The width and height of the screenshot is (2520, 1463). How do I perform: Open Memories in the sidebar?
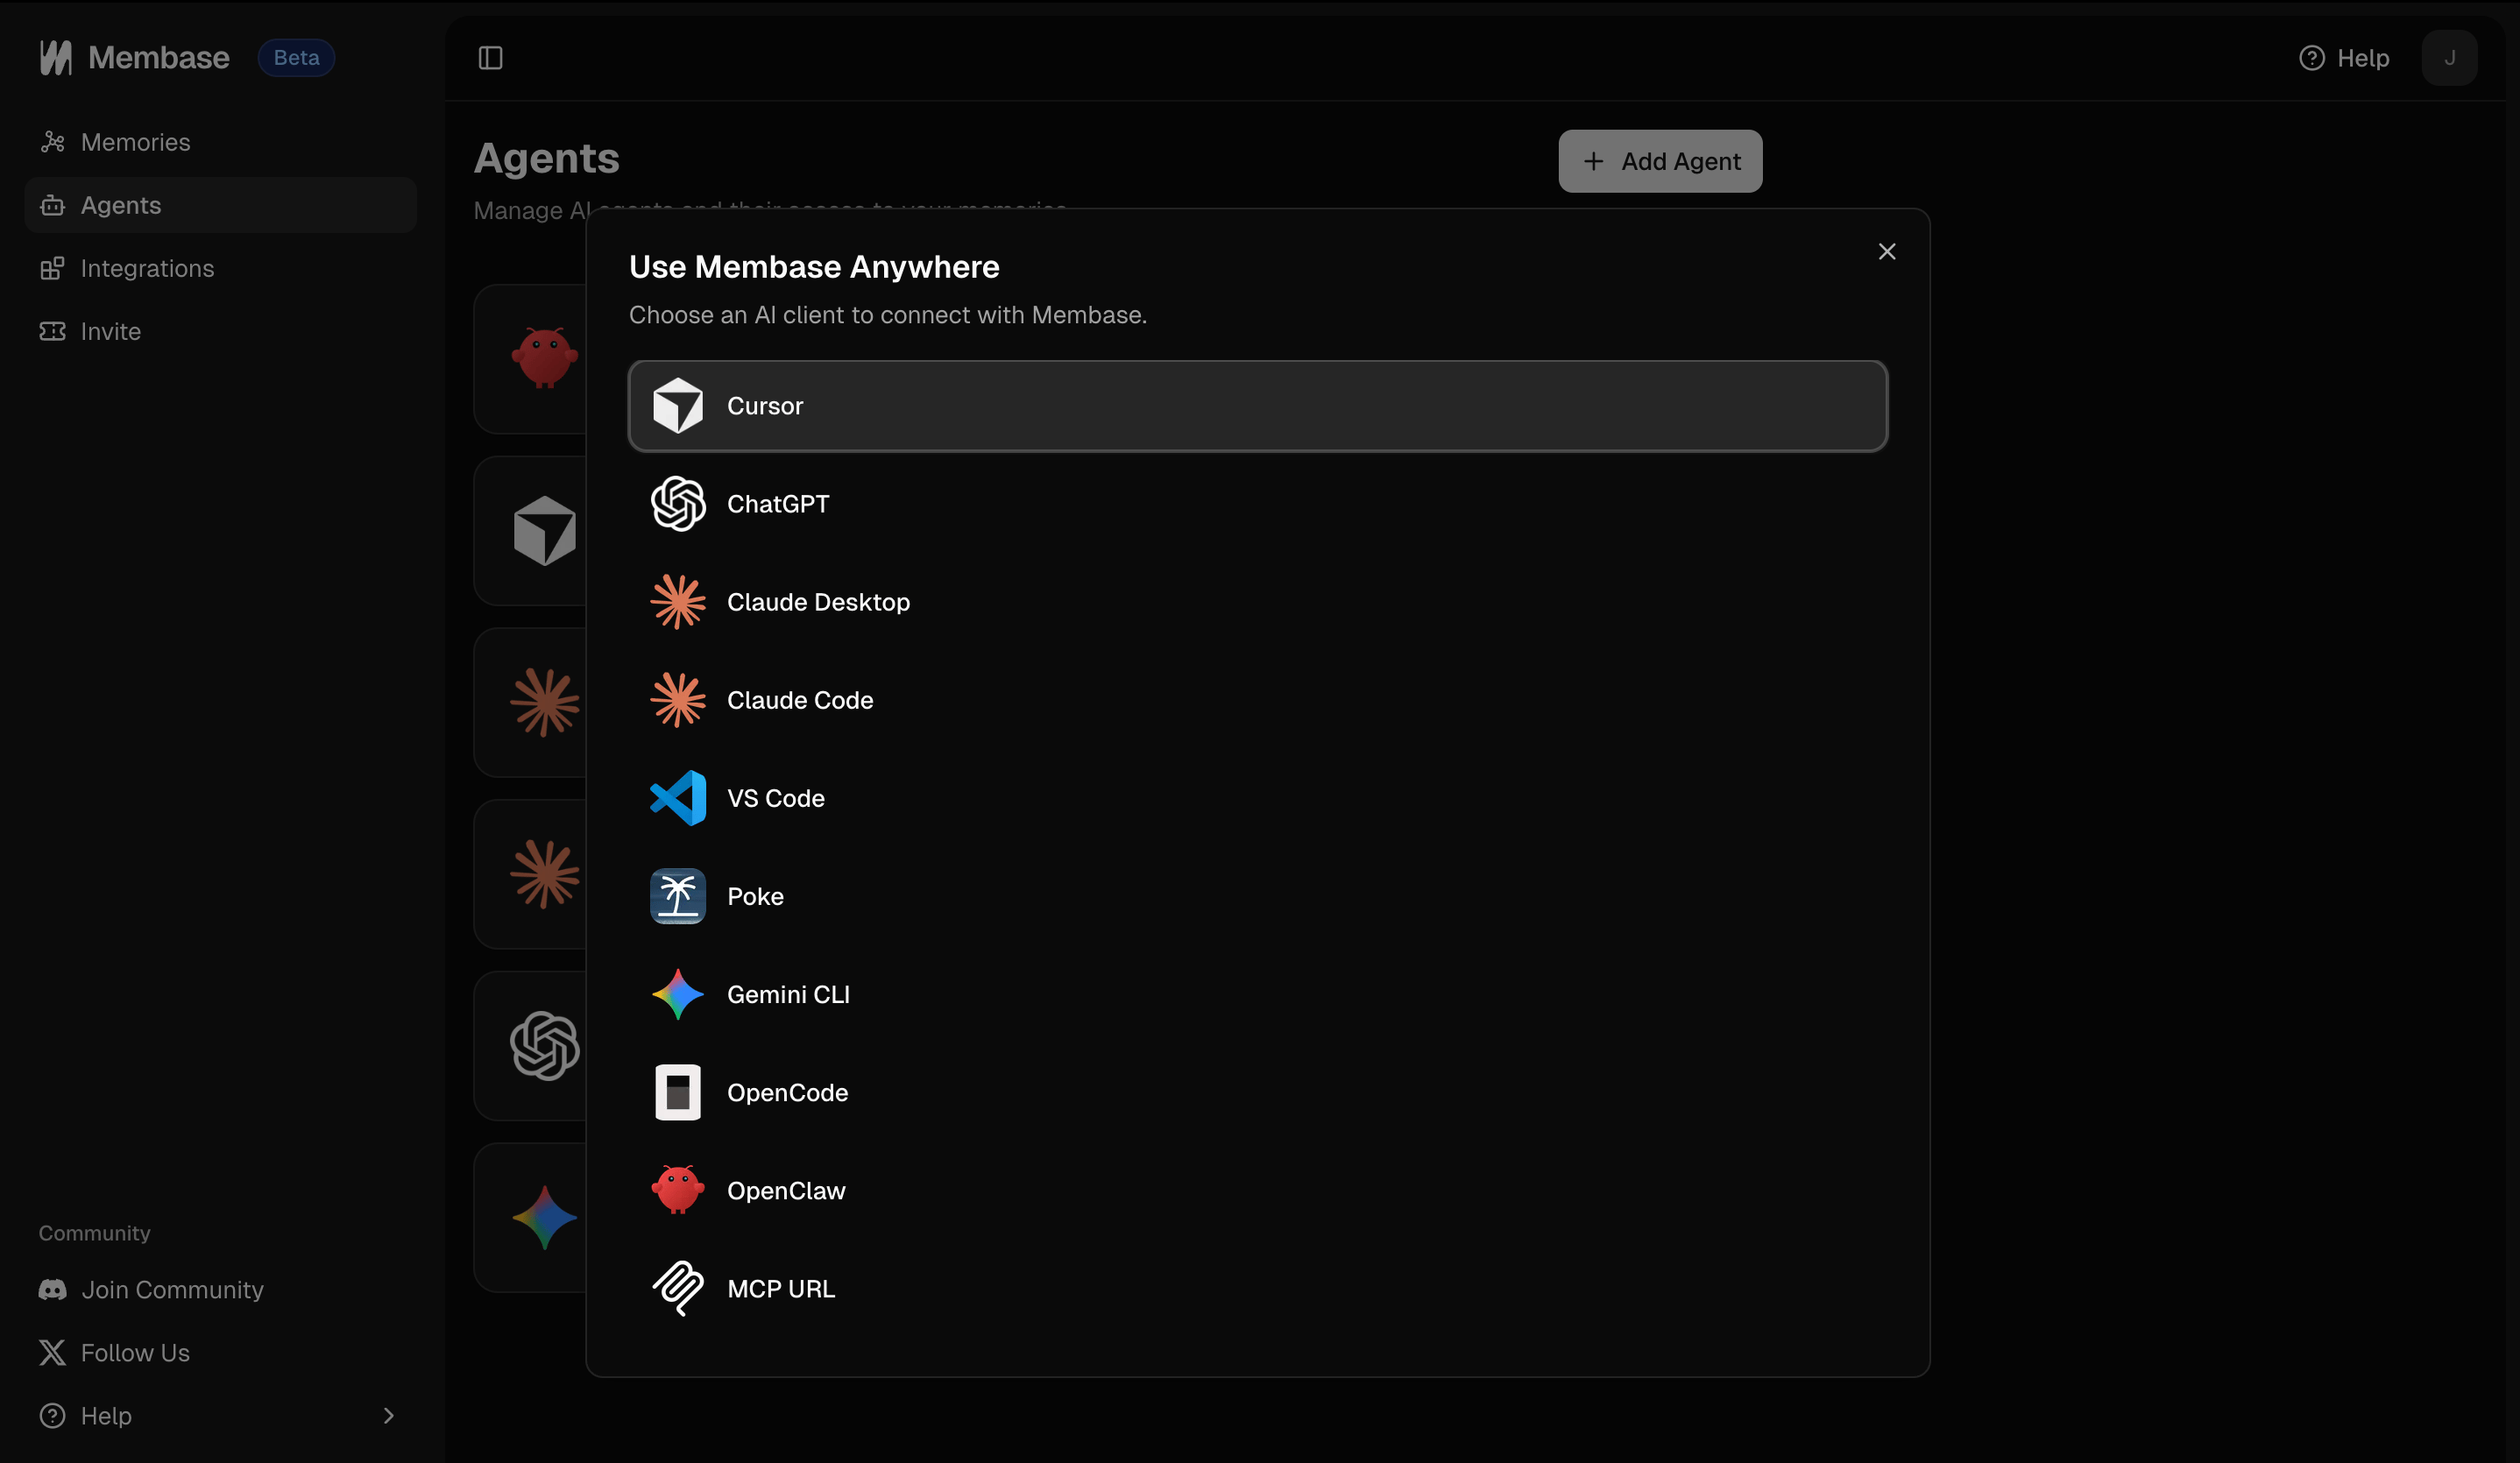tap(220, 142)
